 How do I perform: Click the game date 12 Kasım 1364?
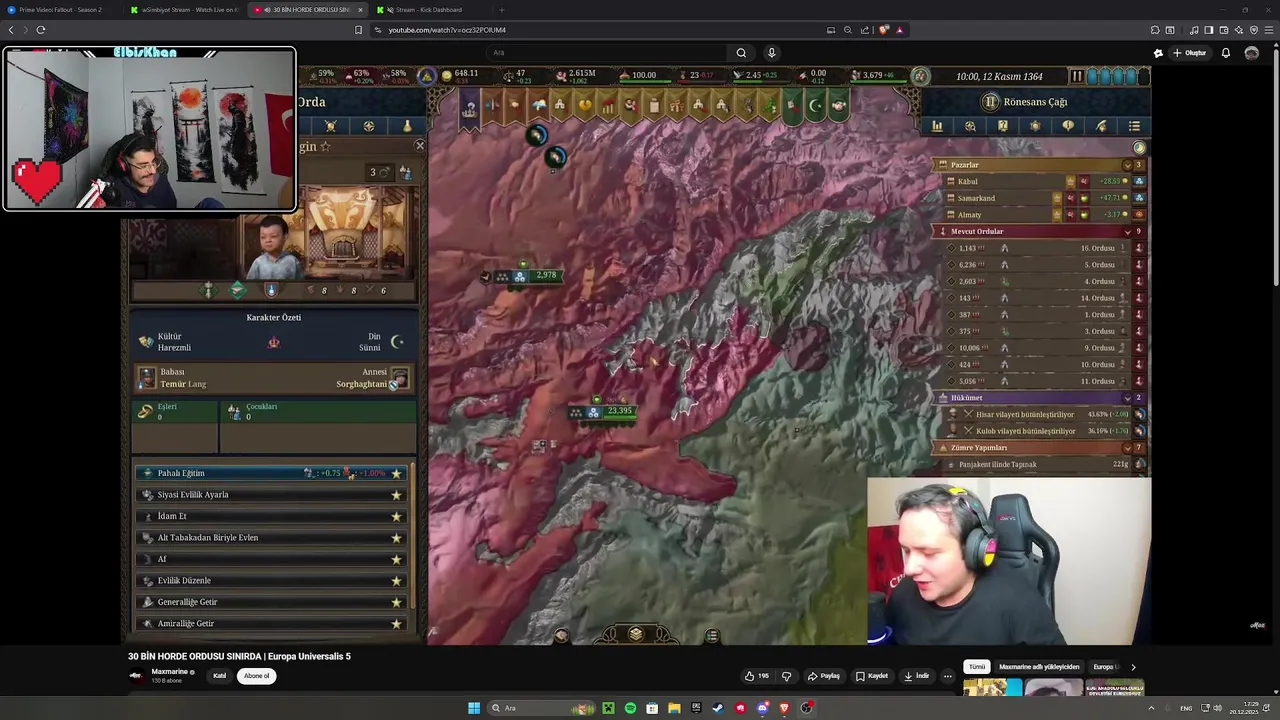pos(1012,76)
